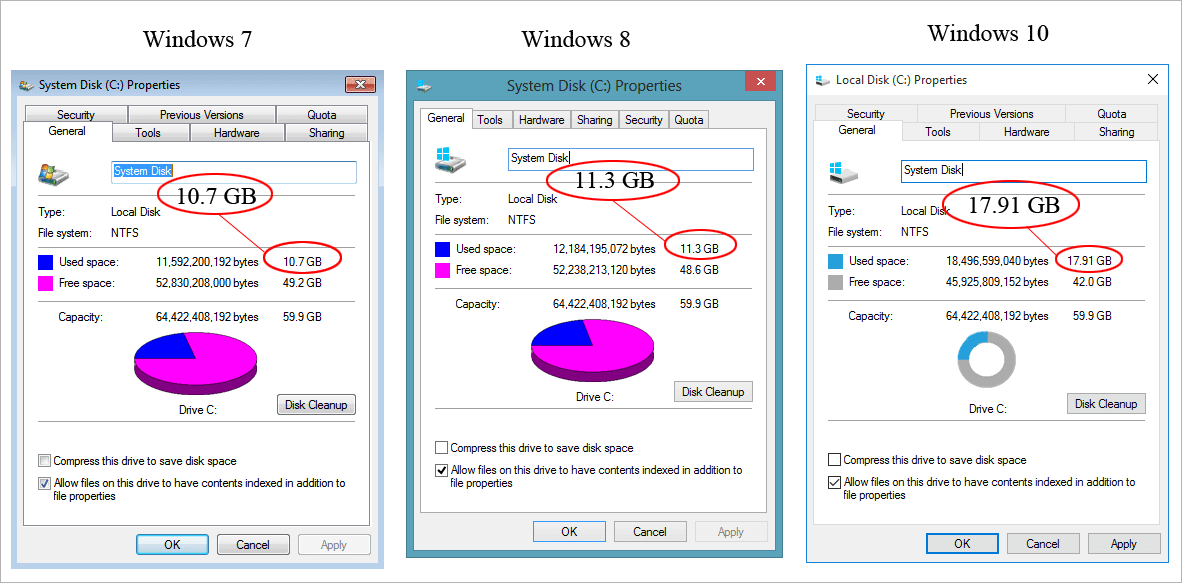Click the System Disk name field in Windows 10
Screen dimensions: 1182x583
1024,171
